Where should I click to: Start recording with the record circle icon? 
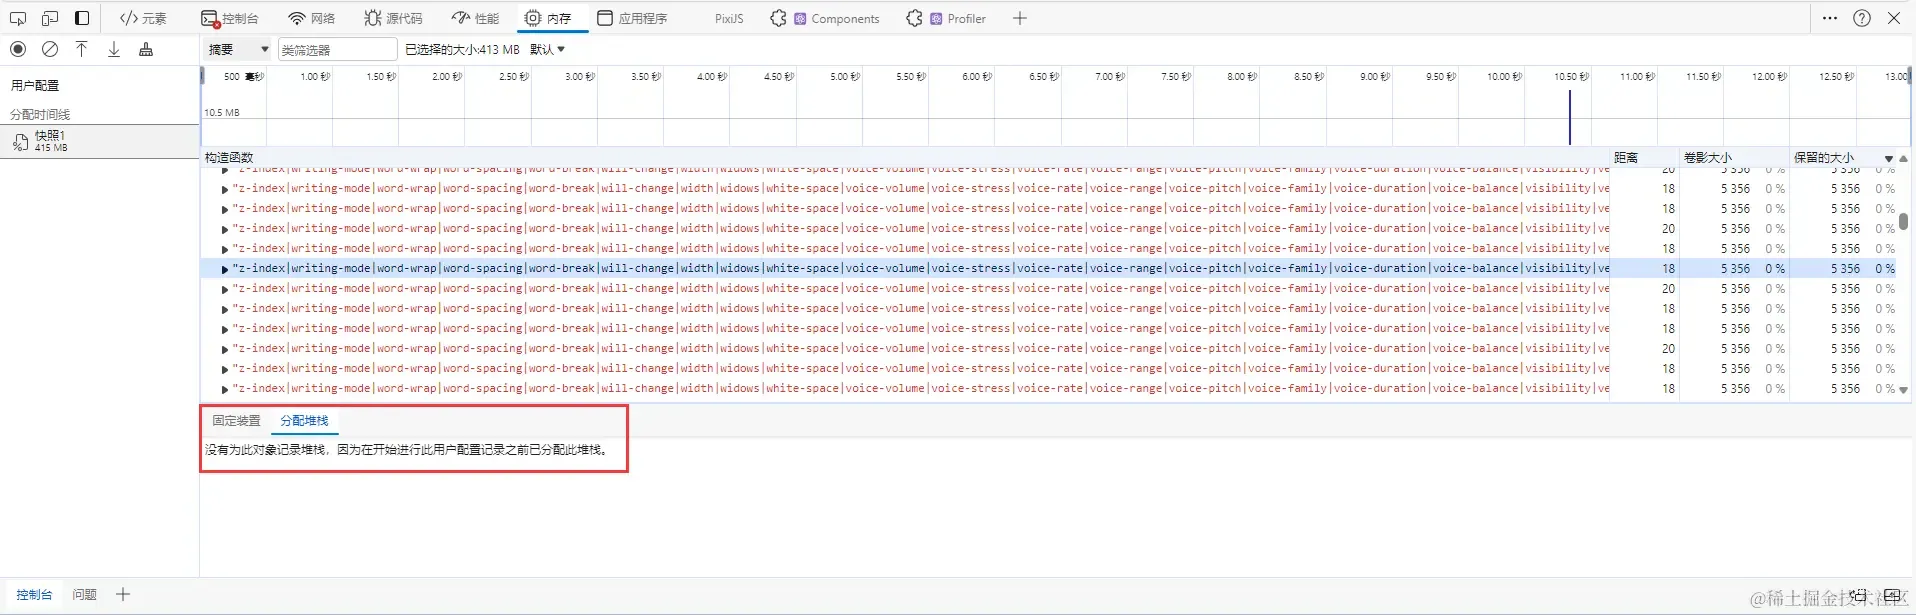click(x=18, y=49)
